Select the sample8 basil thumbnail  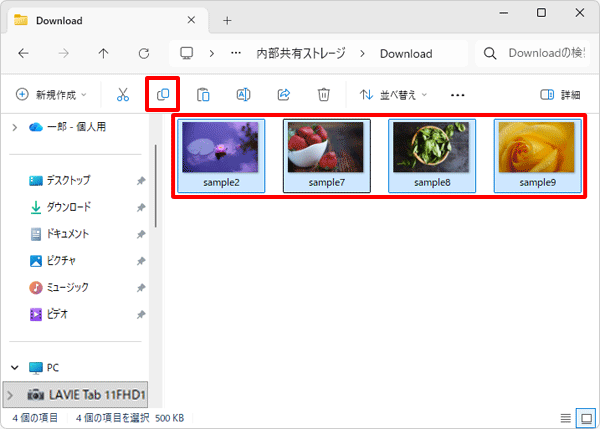432,156
